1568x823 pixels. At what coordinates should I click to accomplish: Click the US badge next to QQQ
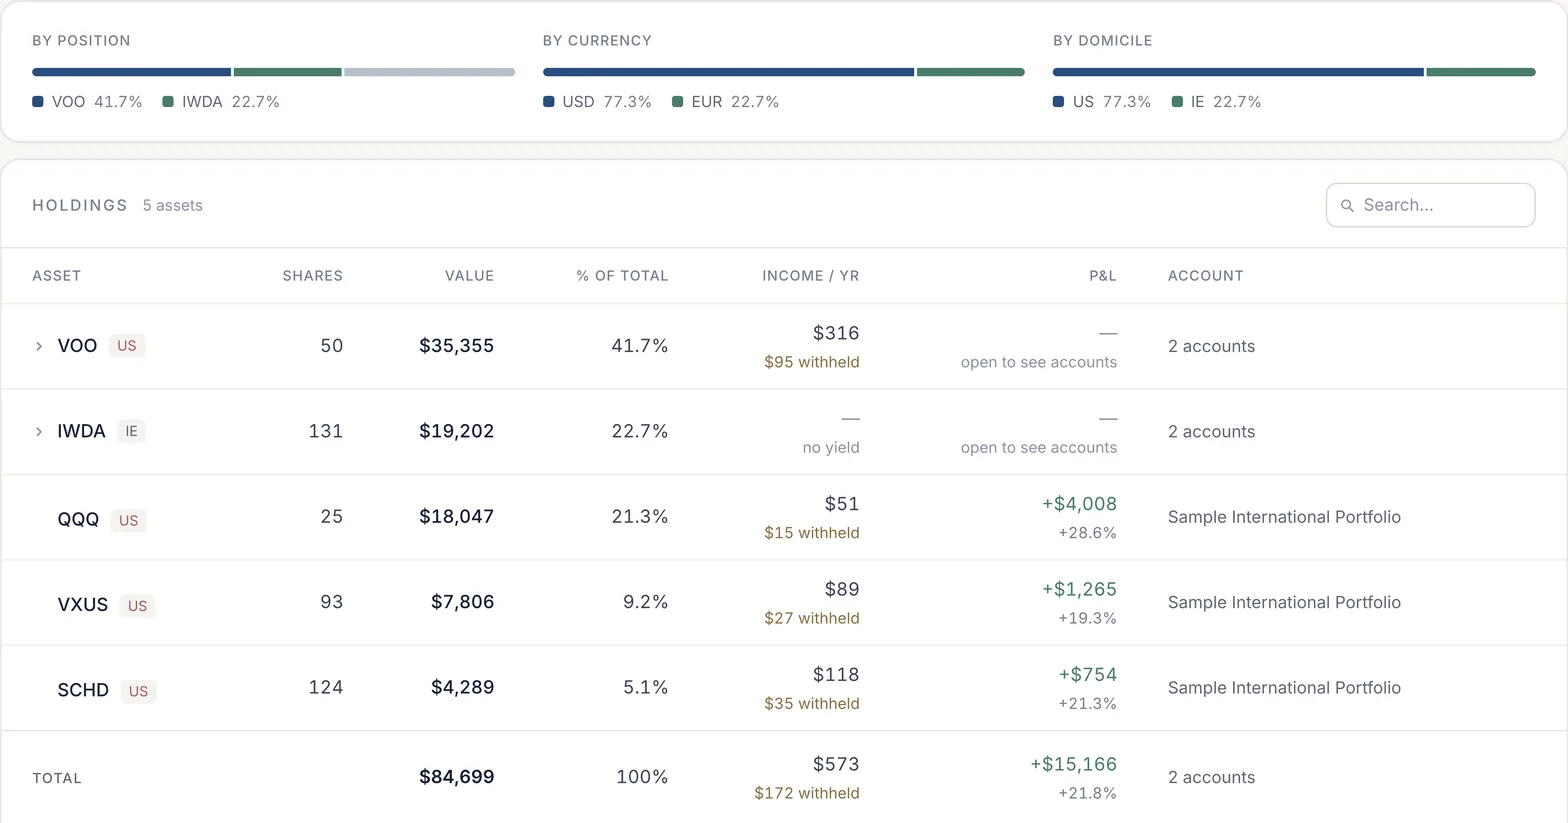click(129, 520)
